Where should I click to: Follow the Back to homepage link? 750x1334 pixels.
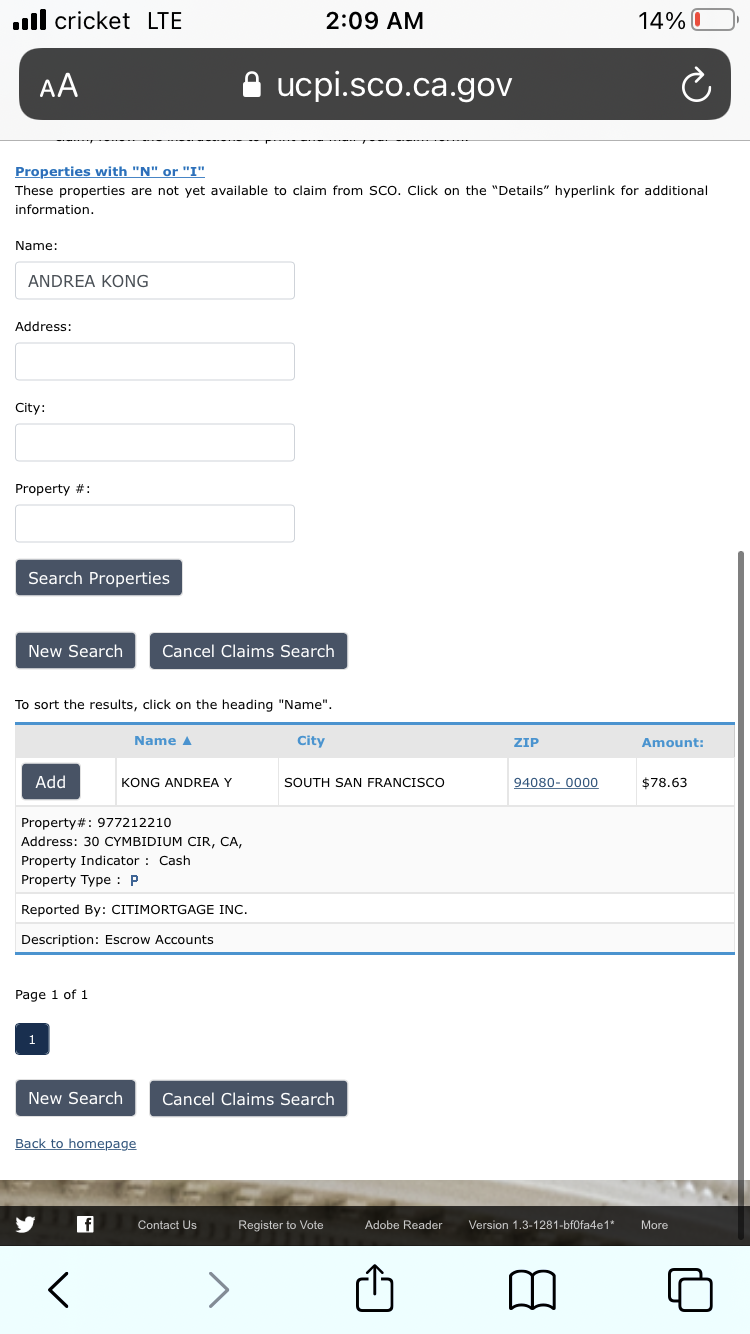click(x=76, y=1143)
